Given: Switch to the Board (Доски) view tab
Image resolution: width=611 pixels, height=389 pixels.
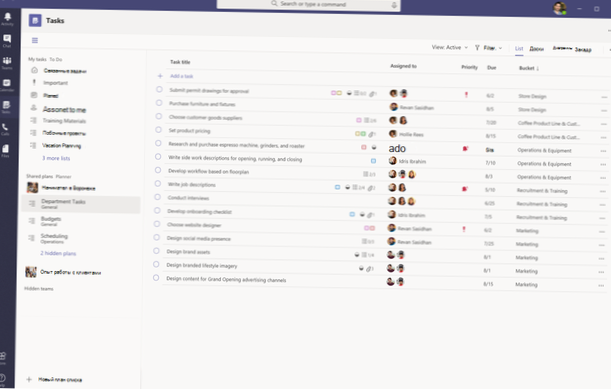Looking at the screenshot, I should [x=537, y=49].
